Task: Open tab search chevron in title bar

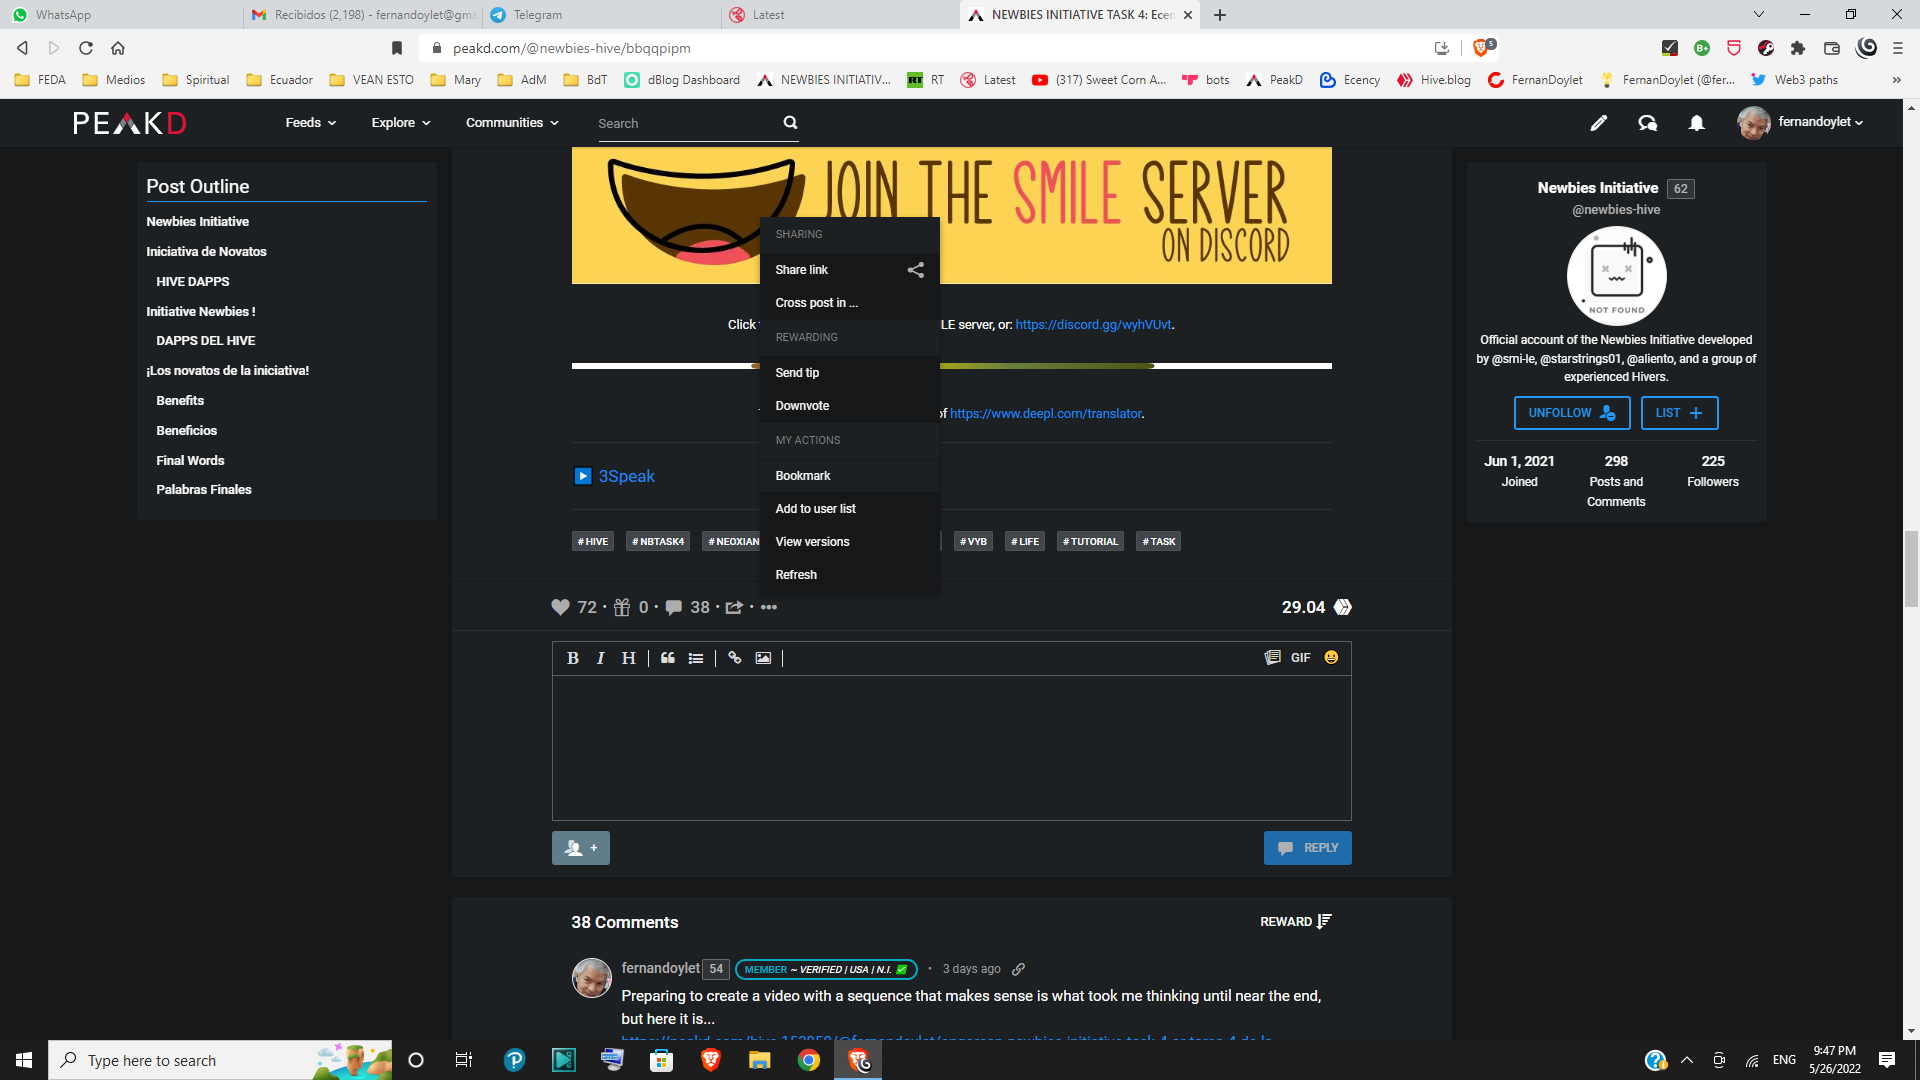Action: 1759,14
